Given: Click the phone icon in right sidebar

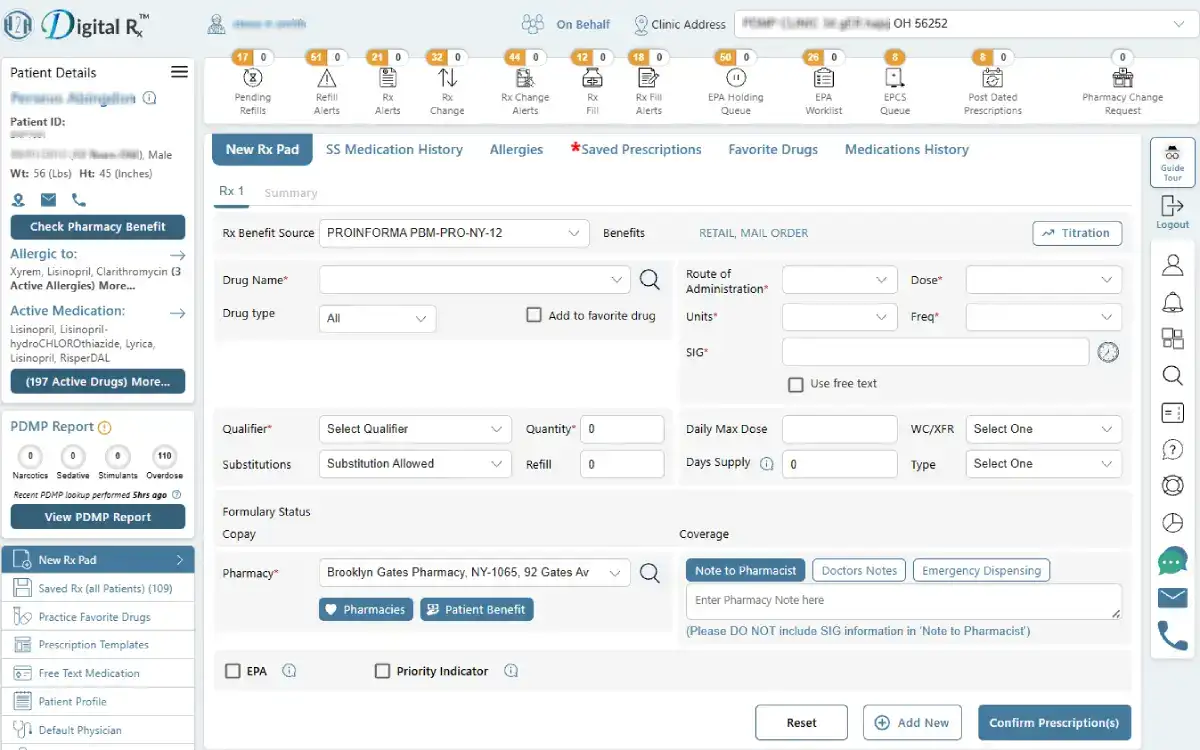Looking at the screenshot, I should click(x=1172, y=635).
